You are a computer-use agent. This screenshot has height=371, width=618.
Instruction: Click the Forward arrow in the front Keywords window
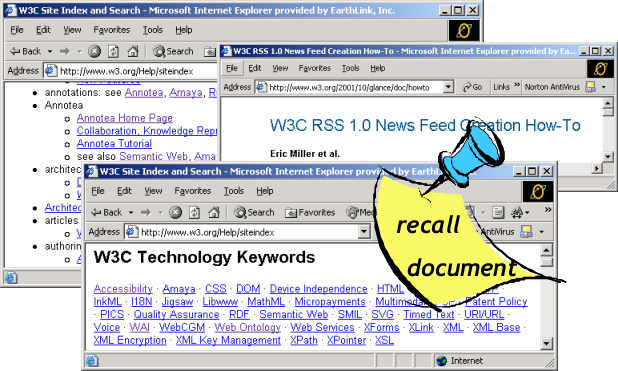pyautogui.click(x=146, y=213)
